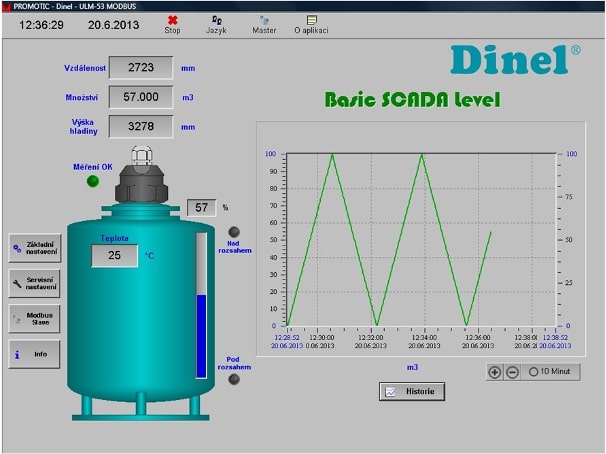Screen dimensions: 606x454
Task: Click the 57 percent level field
Action: coord(201,208)
